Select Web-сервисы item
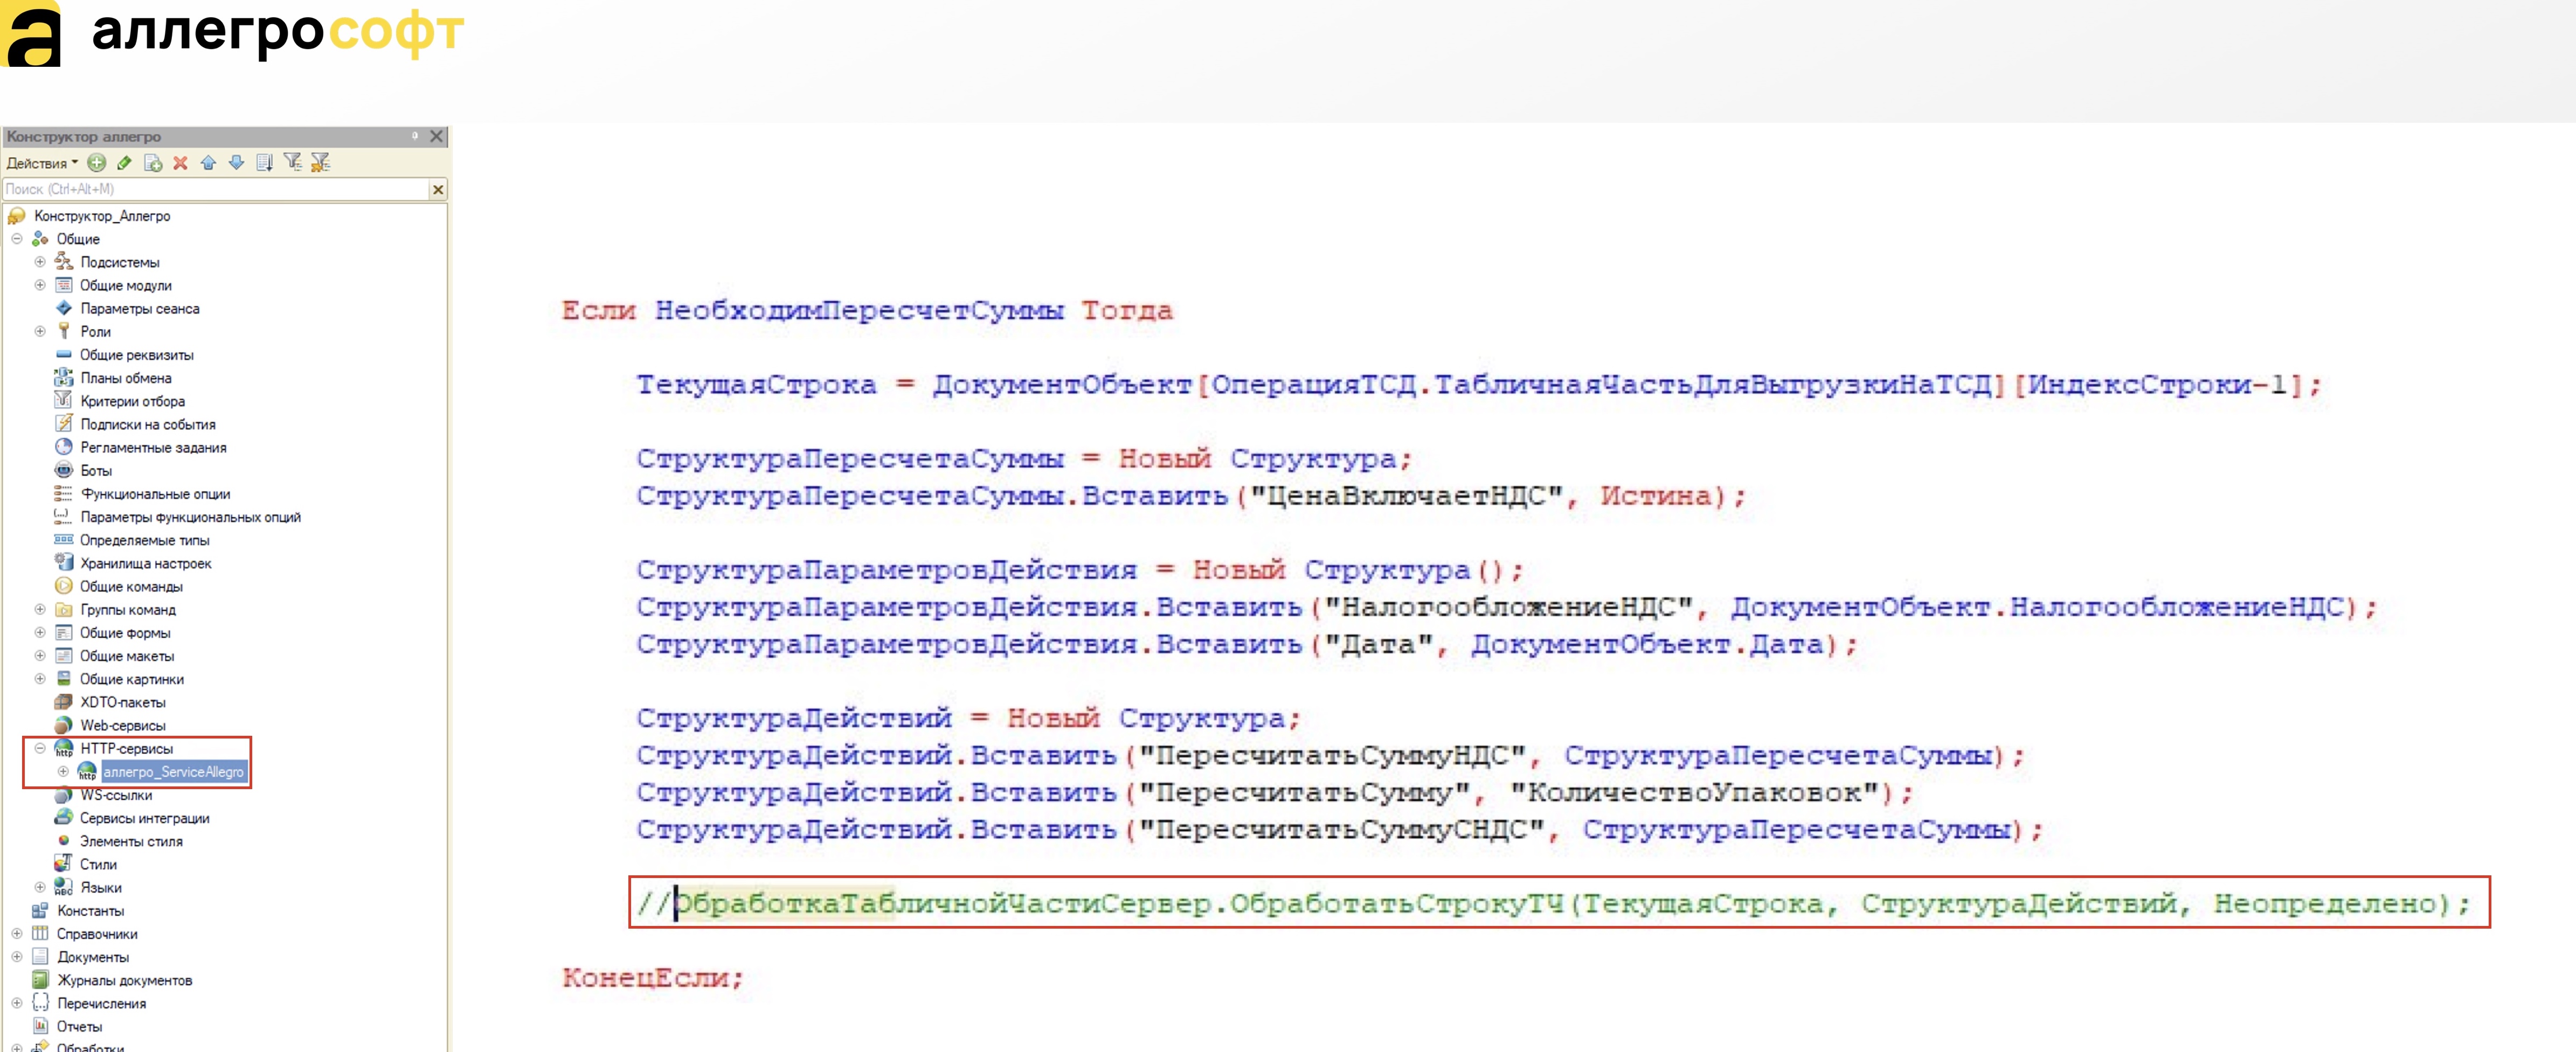The image size is (2576, 1052). 123,725
